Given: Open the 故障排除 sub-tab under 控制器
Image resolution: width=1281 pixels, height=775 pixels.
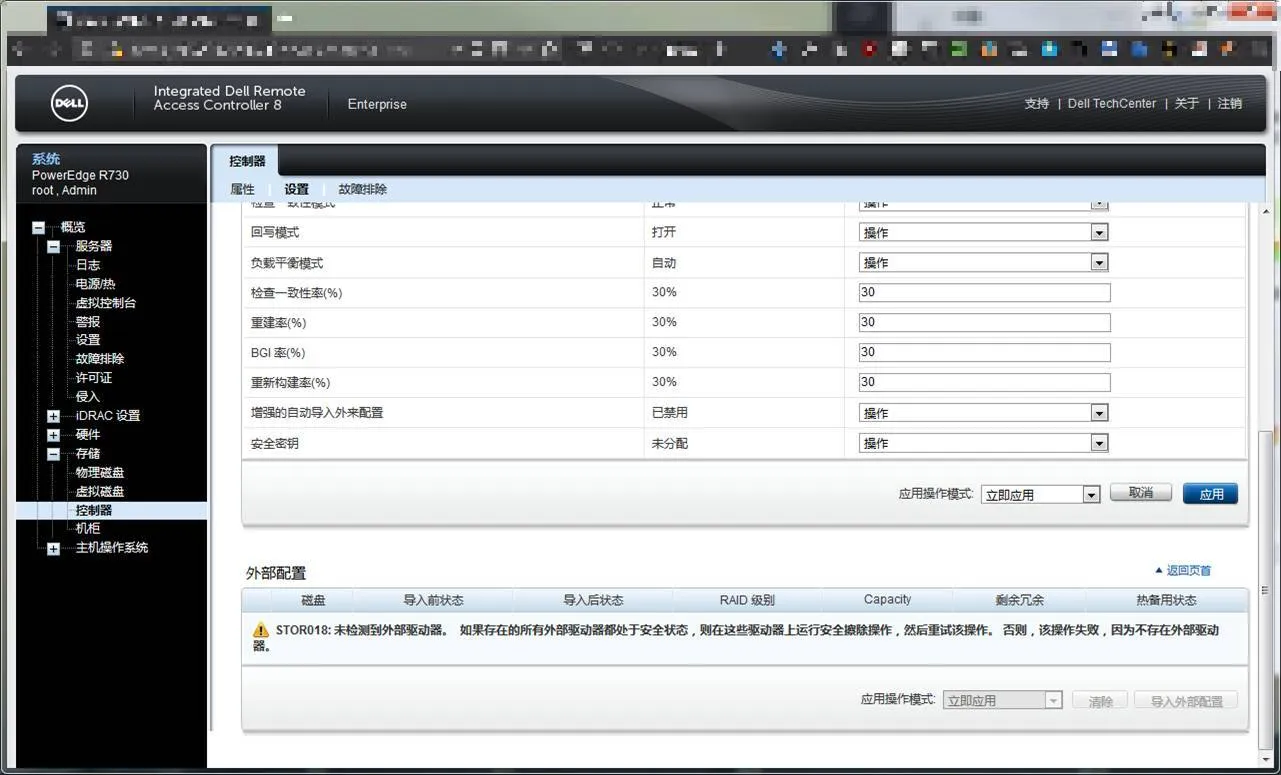Looking at the screenshot, I should point(363,189).
